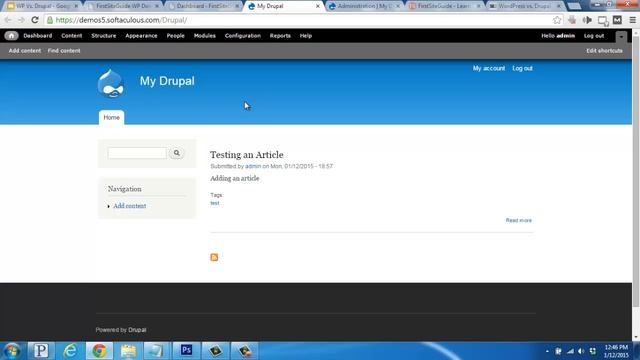Viewport: 640px width, 360px height.
Task: Click the page vertical scrollbar
Action: [636, 171]
